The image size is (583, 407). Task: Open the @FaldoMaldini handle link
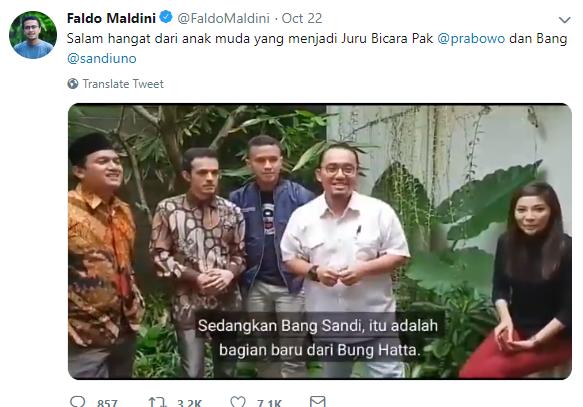(x=223, y=18)
